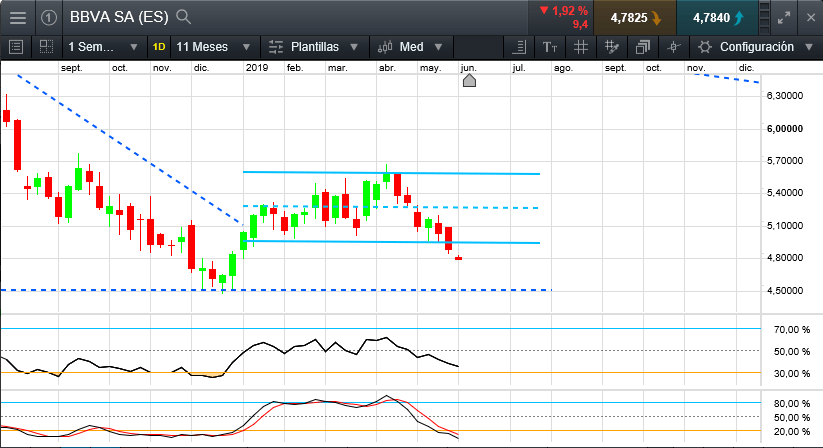Toggle the crosshair cursor icon

673,47
